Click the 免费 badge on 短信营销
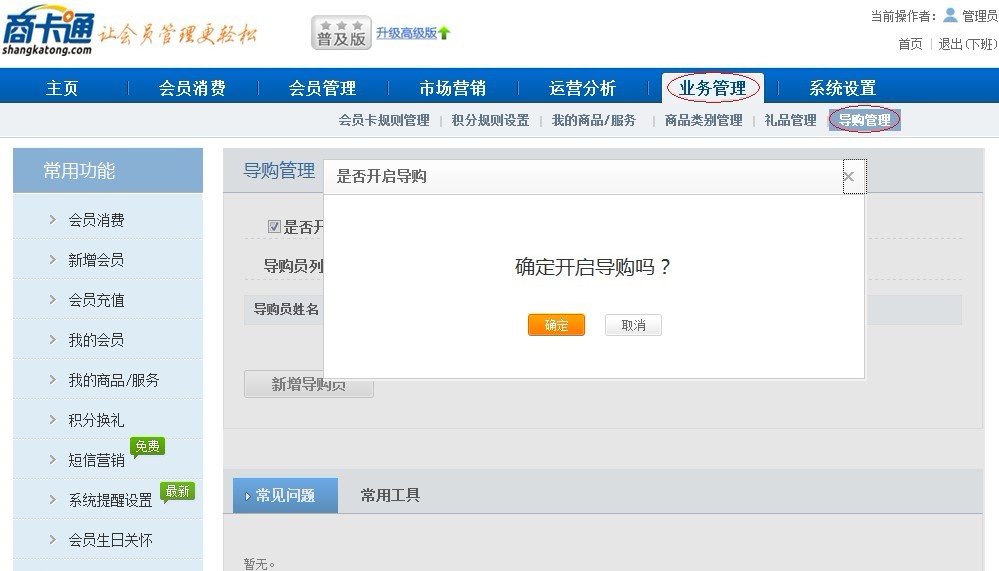Screen dimensions: 999x571 [148, 446]
